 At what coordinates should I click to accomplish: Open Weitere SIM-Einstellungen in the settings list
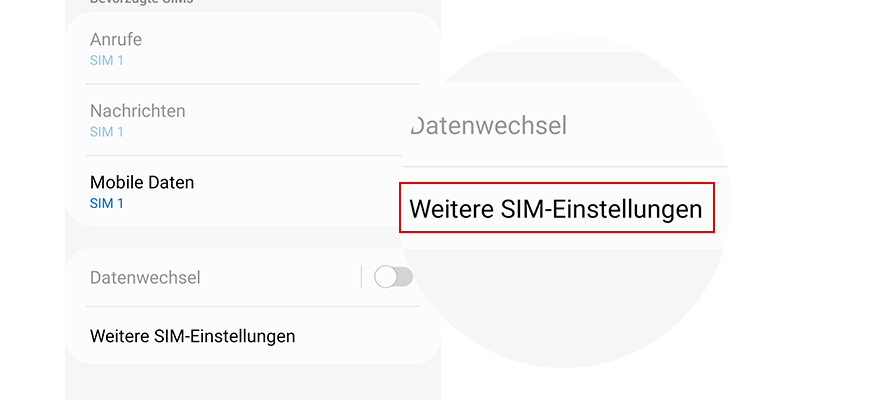(x=192, y=336)
